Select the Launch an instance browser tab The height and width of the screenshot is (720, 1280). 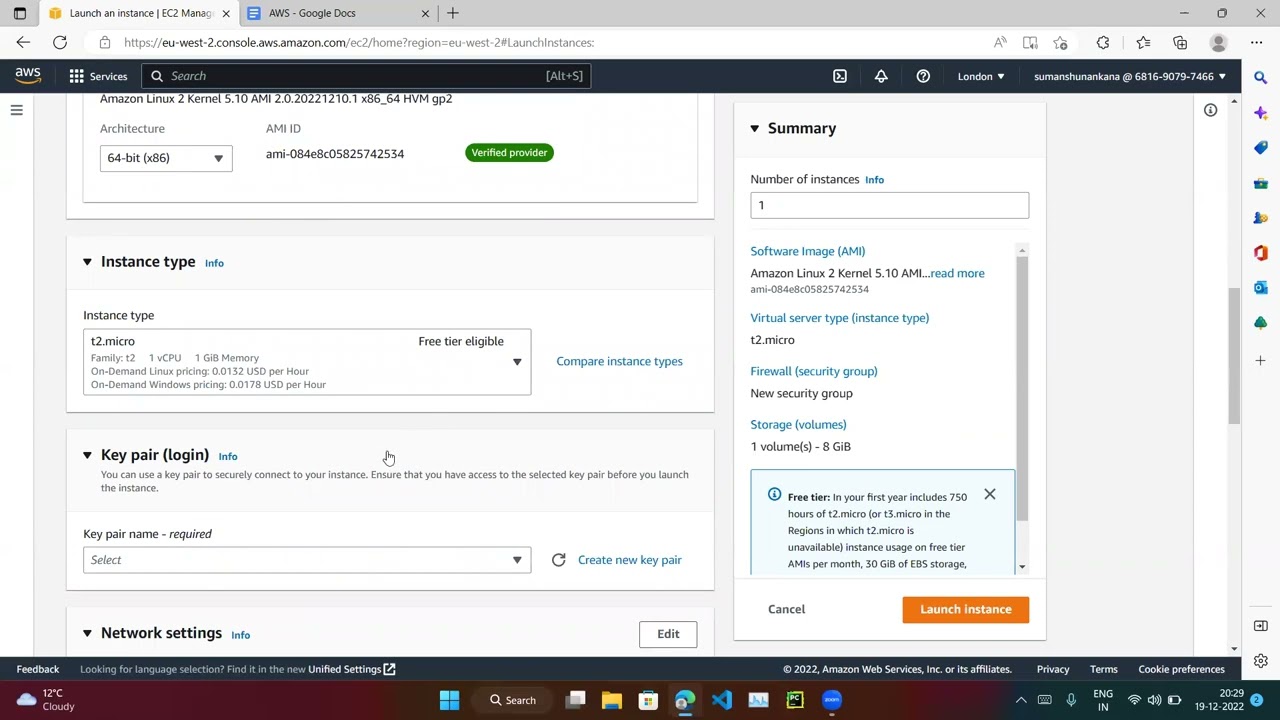(138, 13)
